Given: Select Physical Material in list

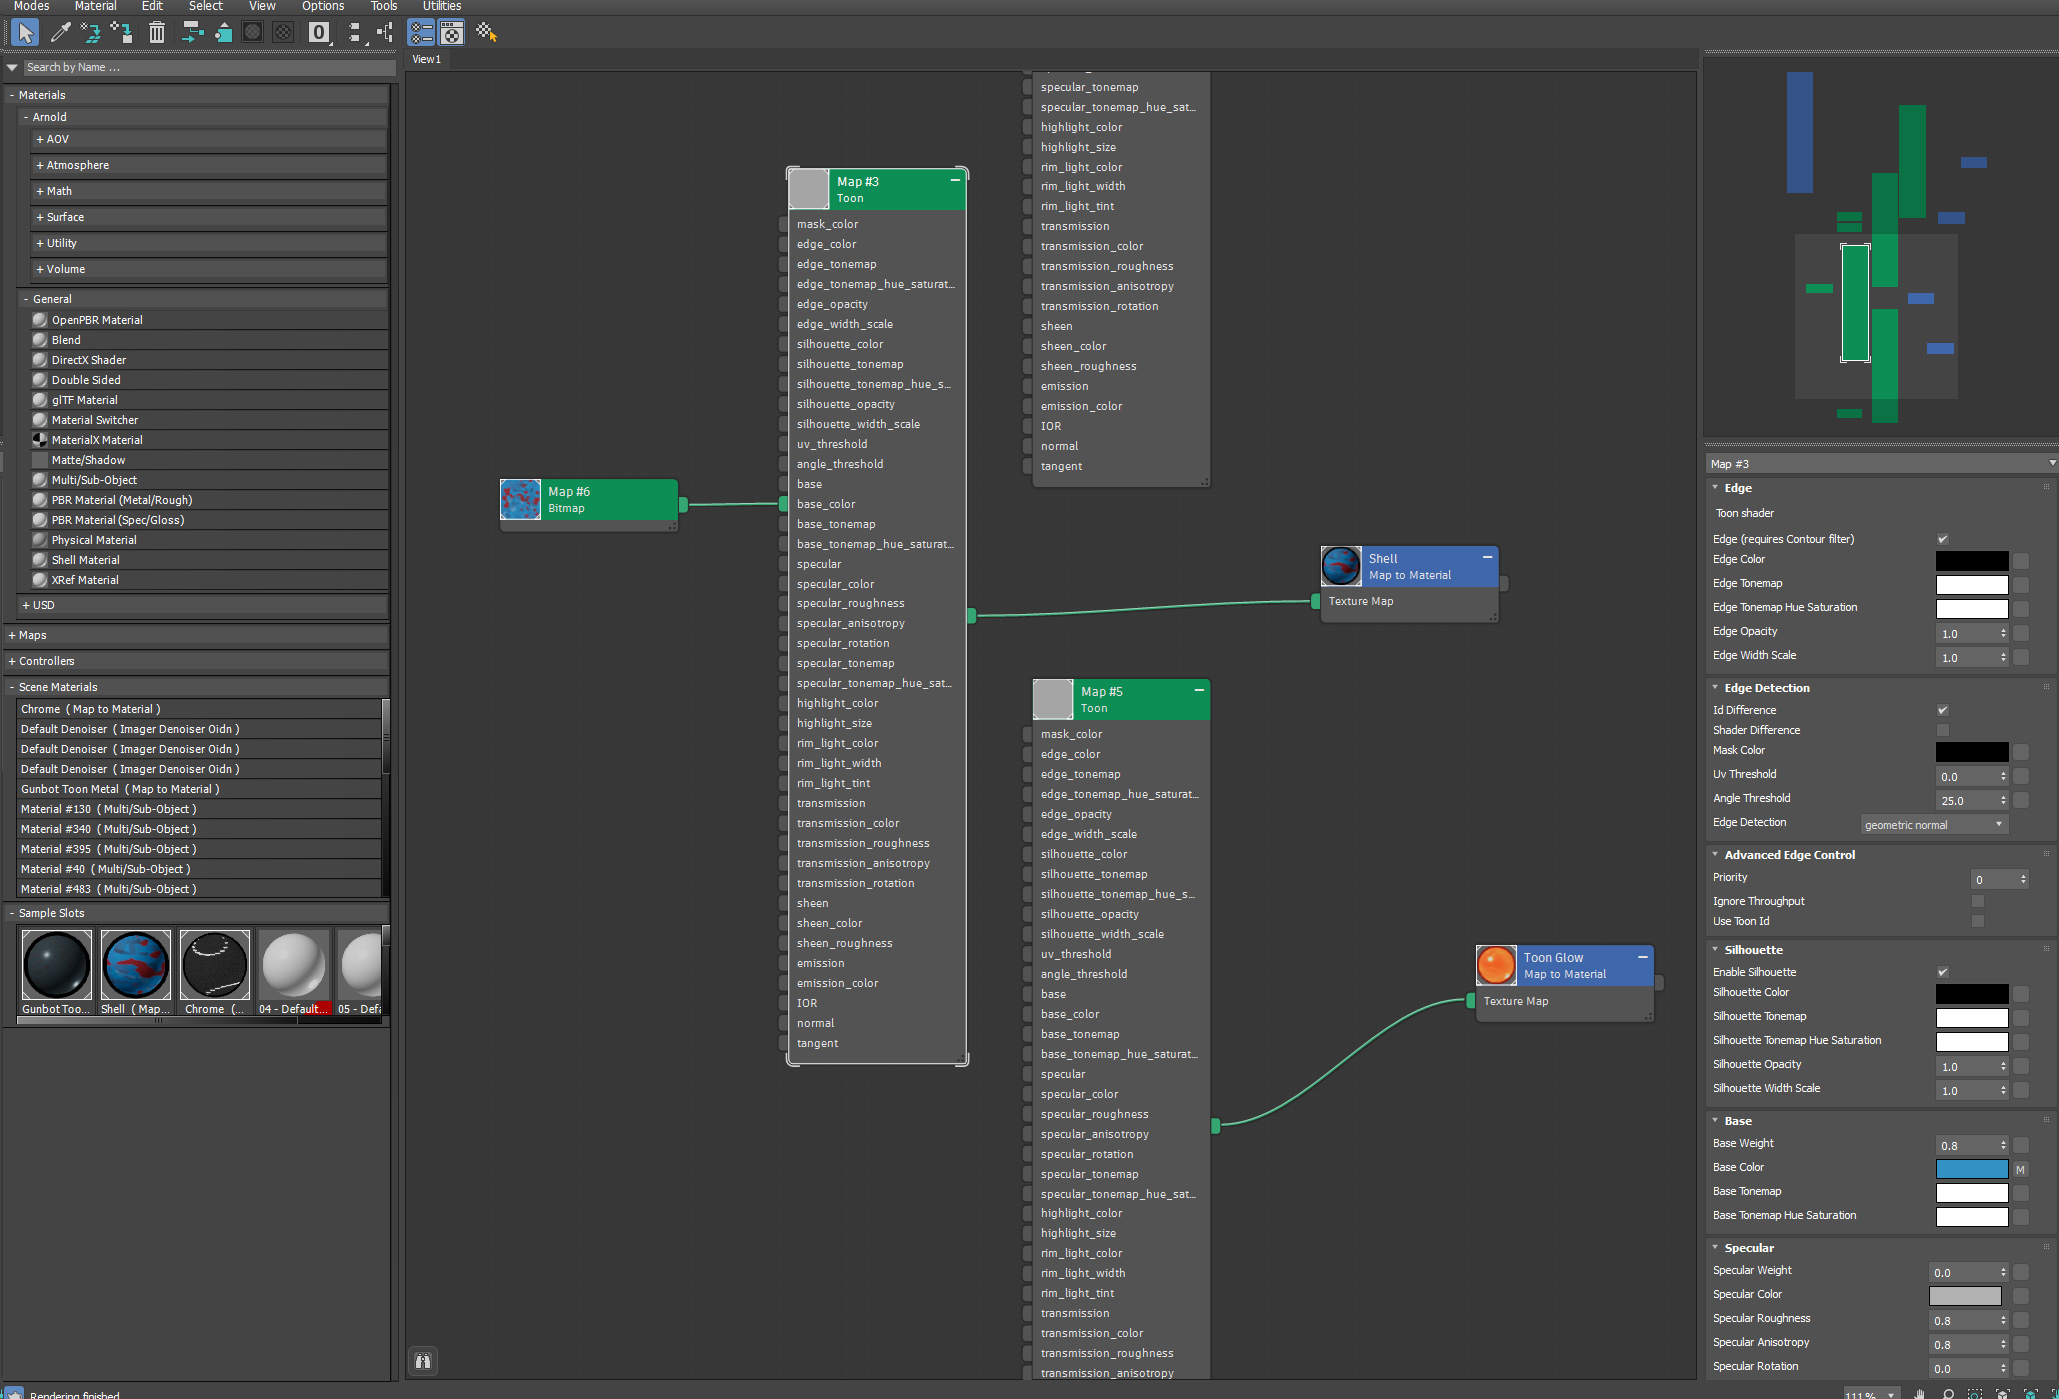Looking at the screenshot, I should point(94,540).
